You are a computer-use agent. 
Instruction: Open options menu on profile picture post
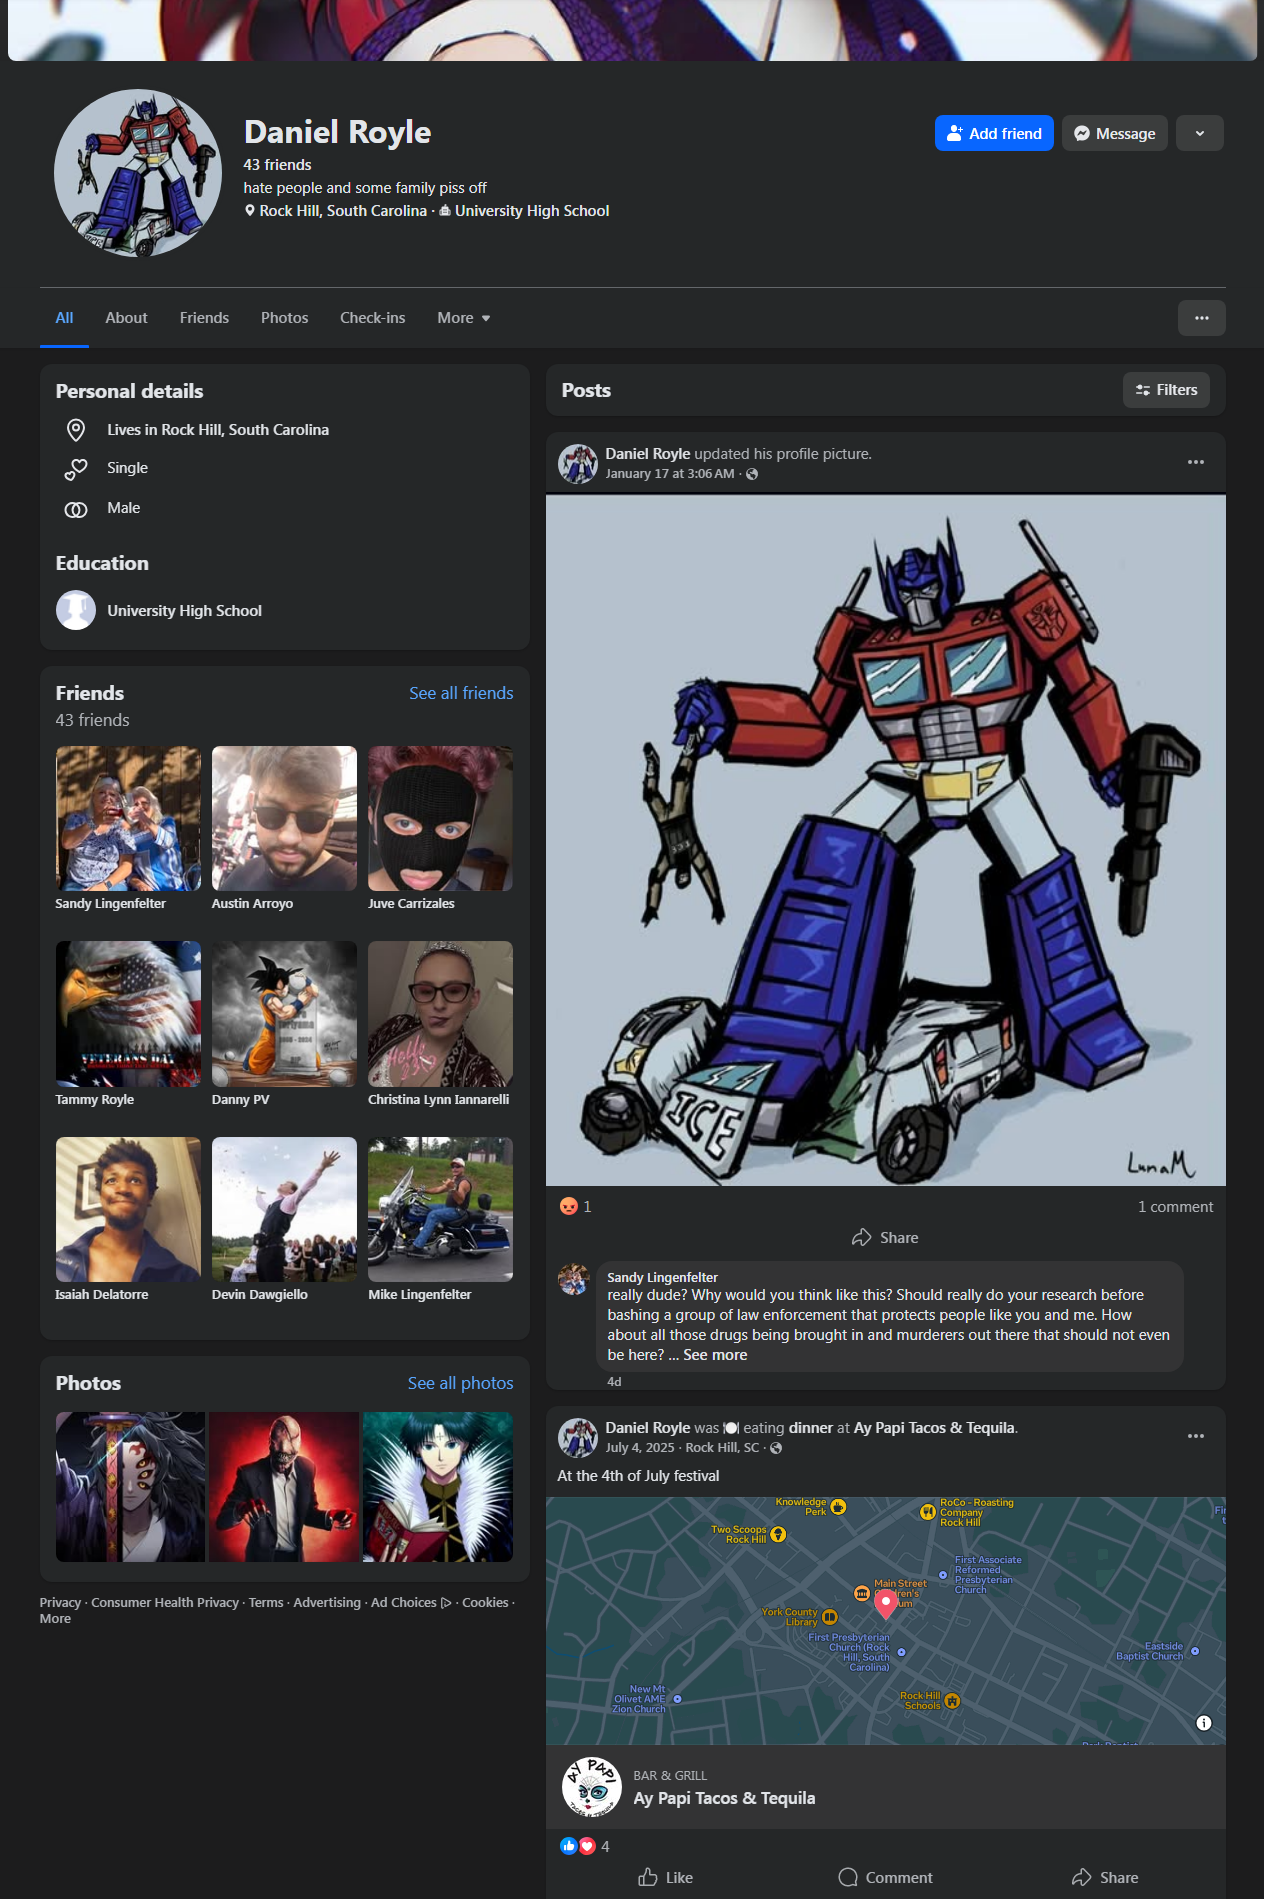[x=1195, y=462]
